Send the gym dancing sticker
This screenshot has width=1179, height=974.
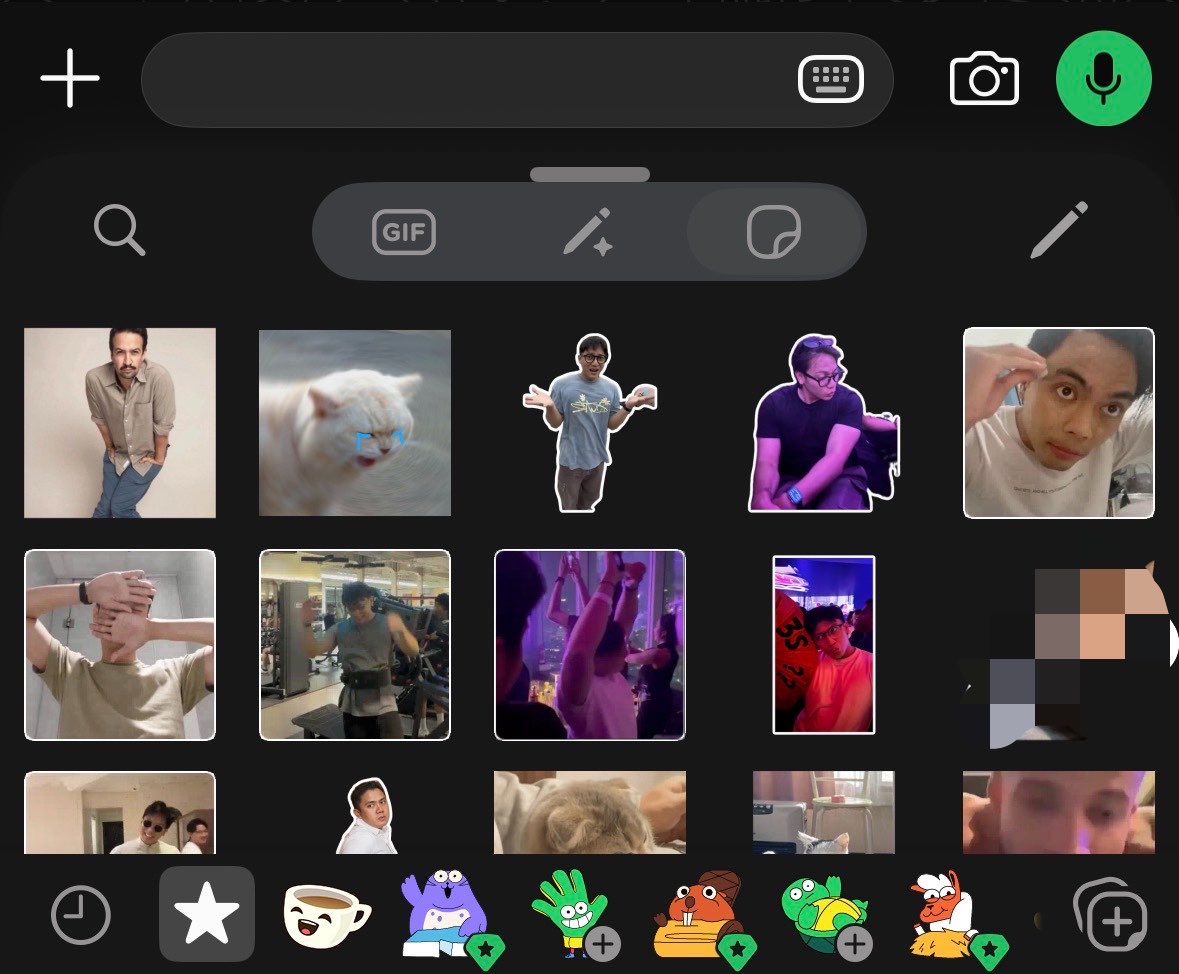[355, 645]
